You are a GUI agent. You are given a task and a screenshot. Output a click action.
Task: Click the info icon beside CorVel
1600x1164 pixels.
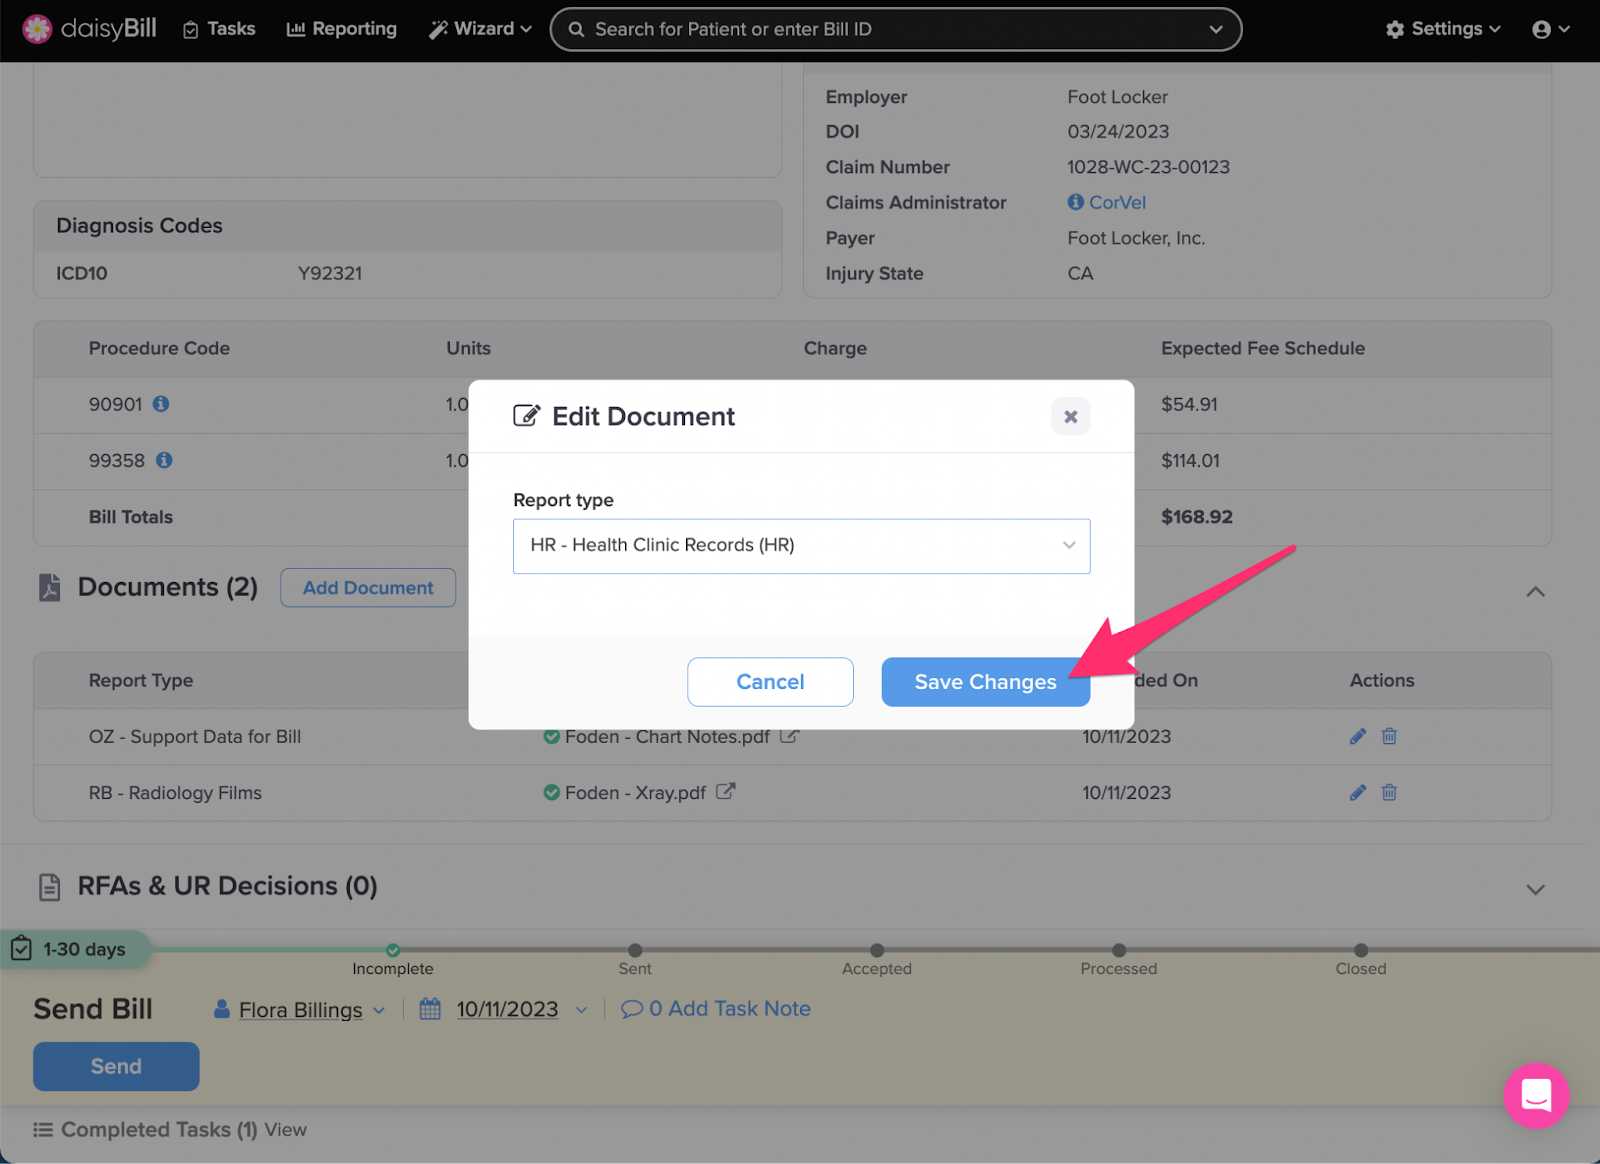click(x=1076, y=202)
